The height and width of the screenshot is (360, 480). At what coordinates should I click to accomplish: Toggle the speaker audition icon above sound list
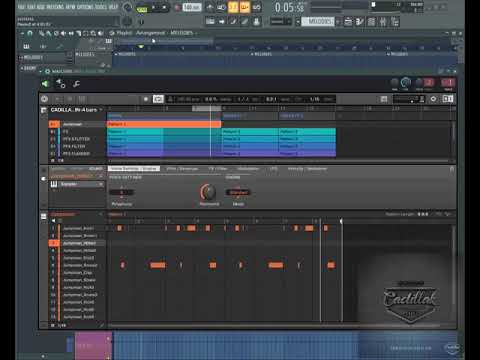click(53, 221)
